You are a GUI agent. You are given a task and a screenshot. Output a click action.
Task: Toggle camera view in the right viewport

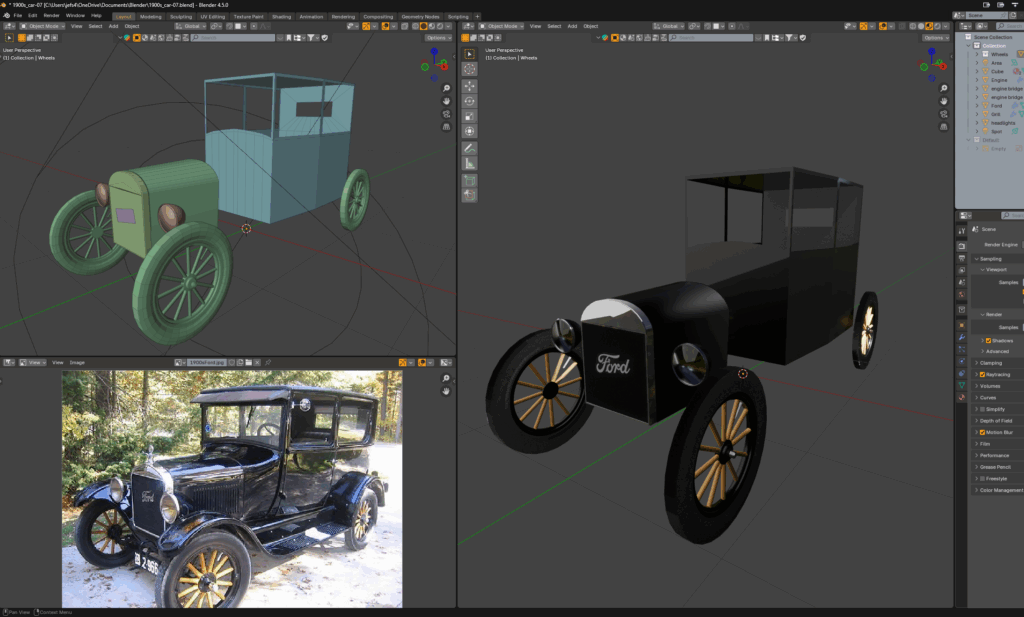944,114
